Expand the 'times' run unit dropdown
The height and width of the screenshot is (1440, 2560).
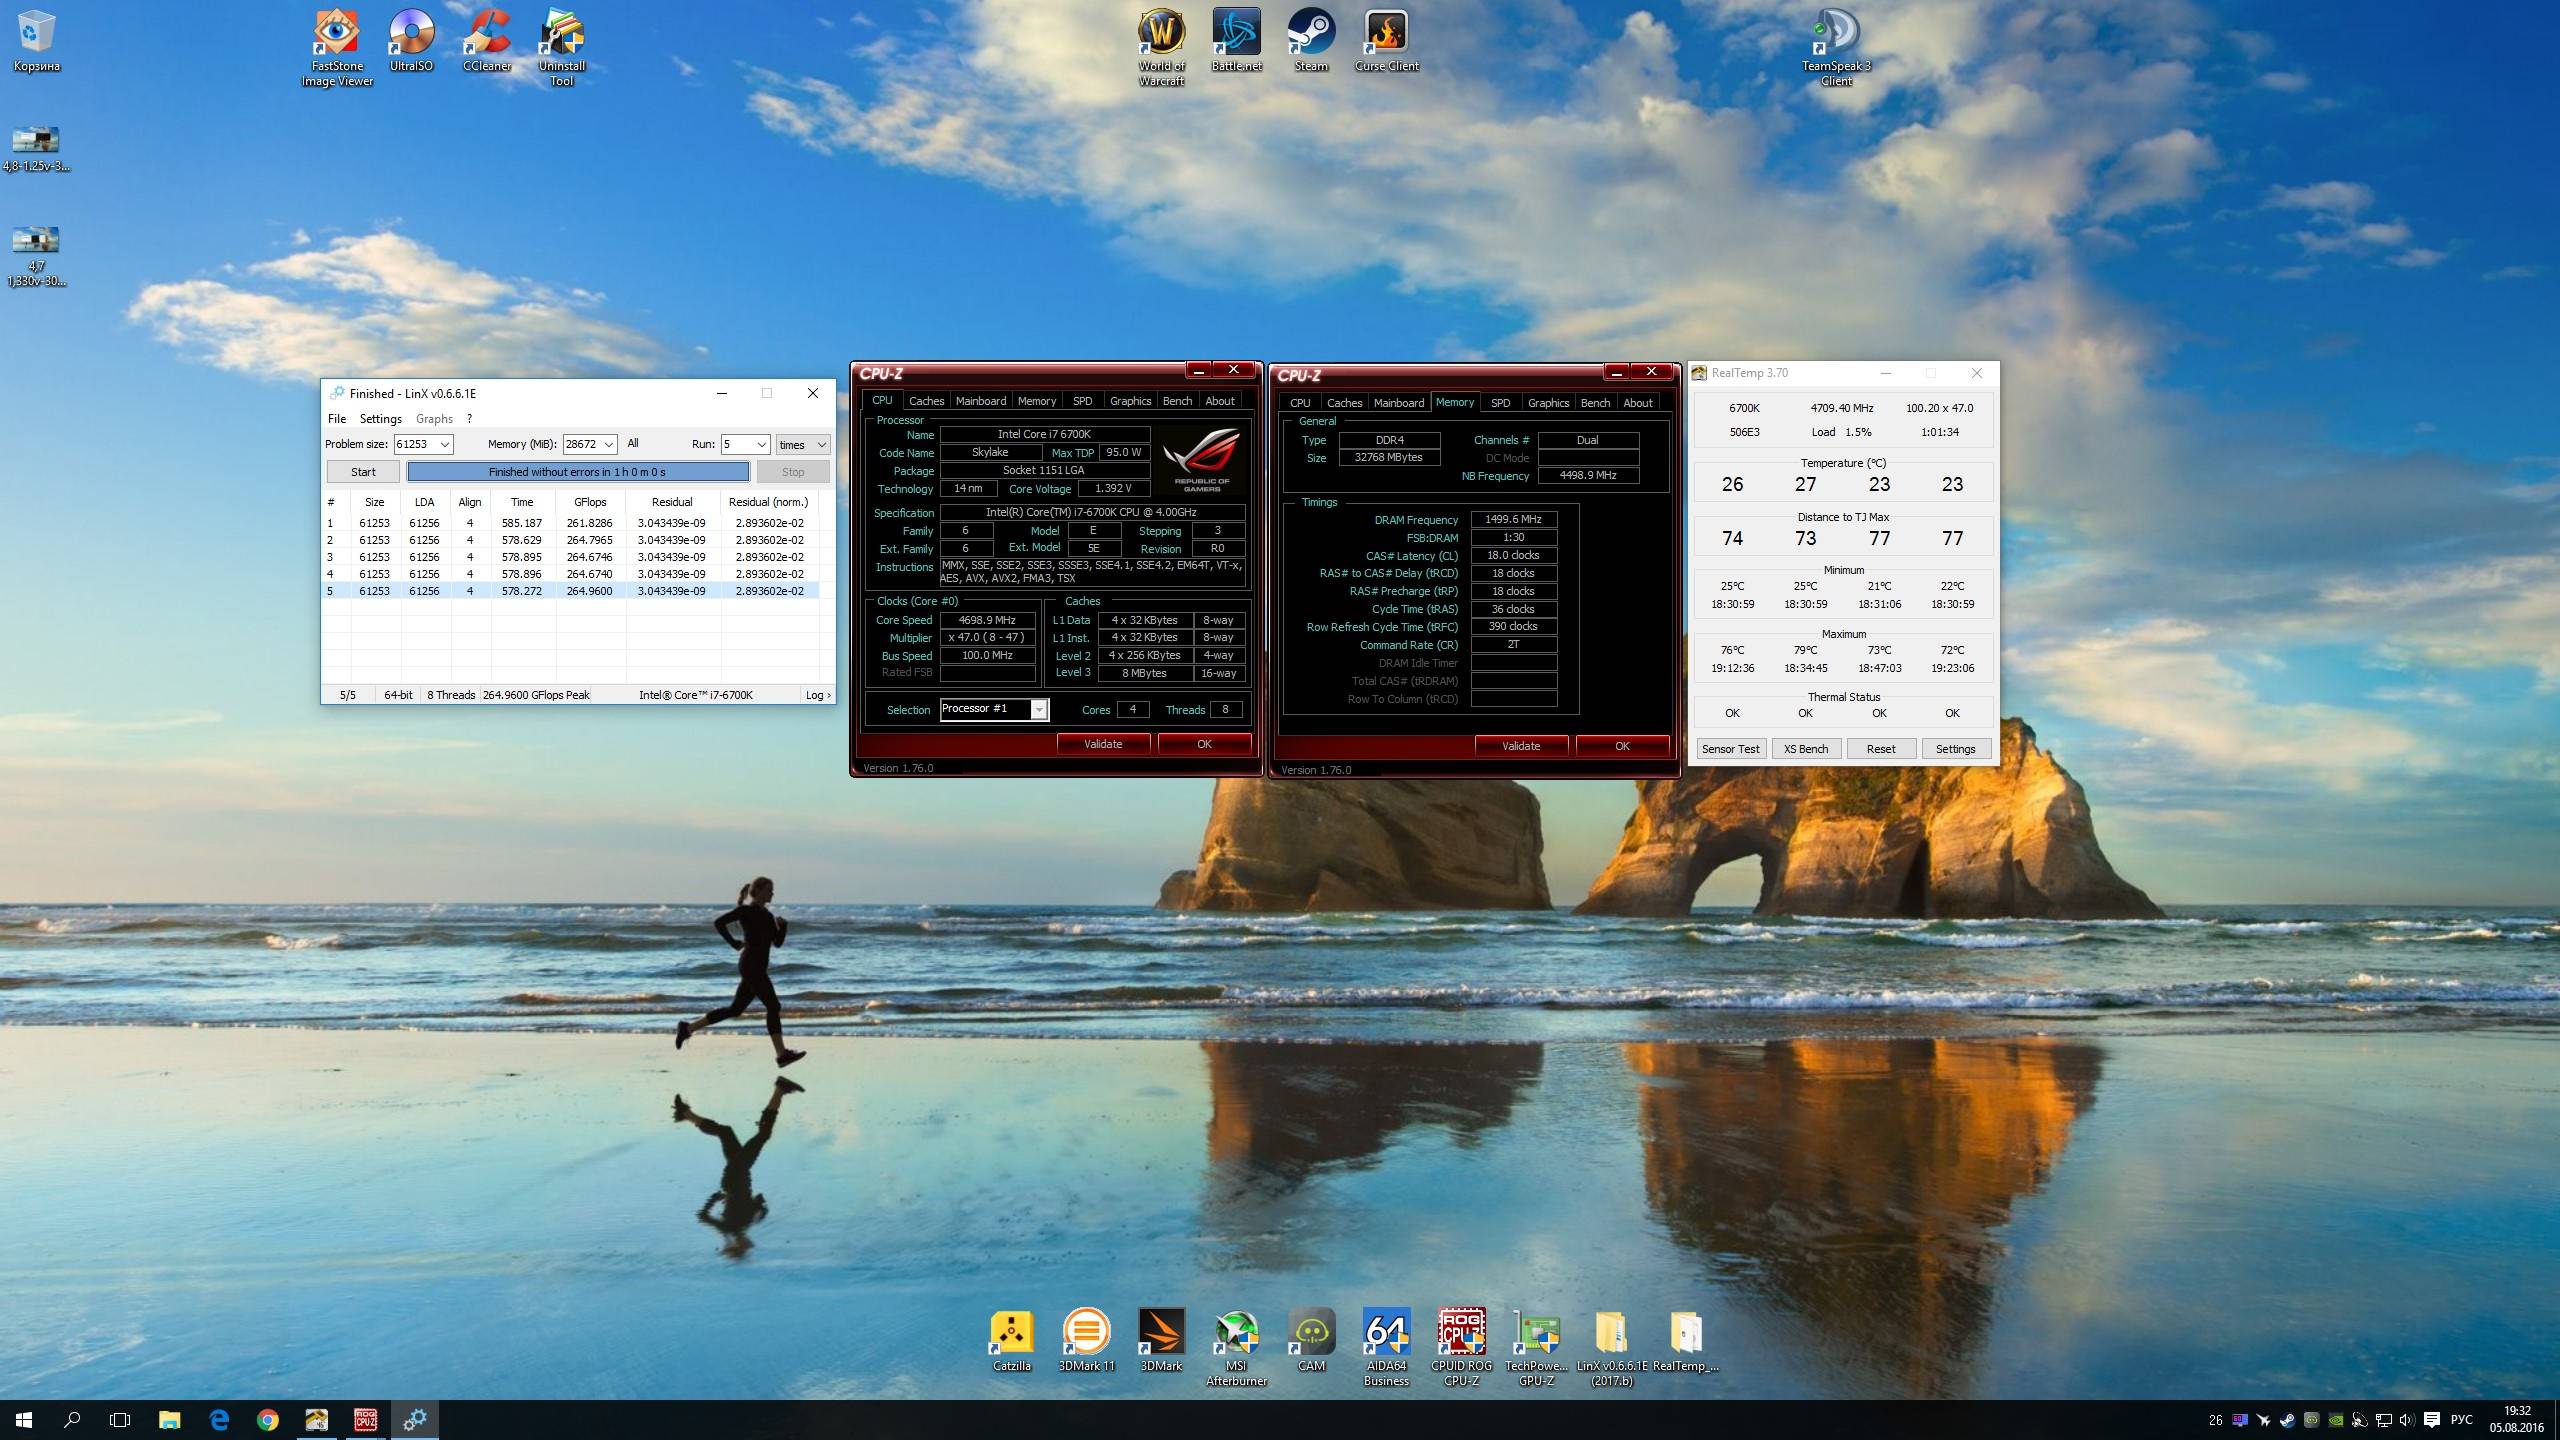pyautogui.click(x=821, y=444)
